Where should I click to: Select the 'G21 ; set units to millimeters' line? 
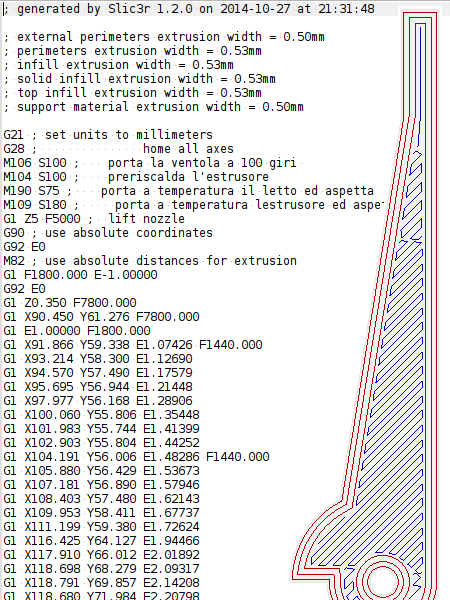pos(108,135)
